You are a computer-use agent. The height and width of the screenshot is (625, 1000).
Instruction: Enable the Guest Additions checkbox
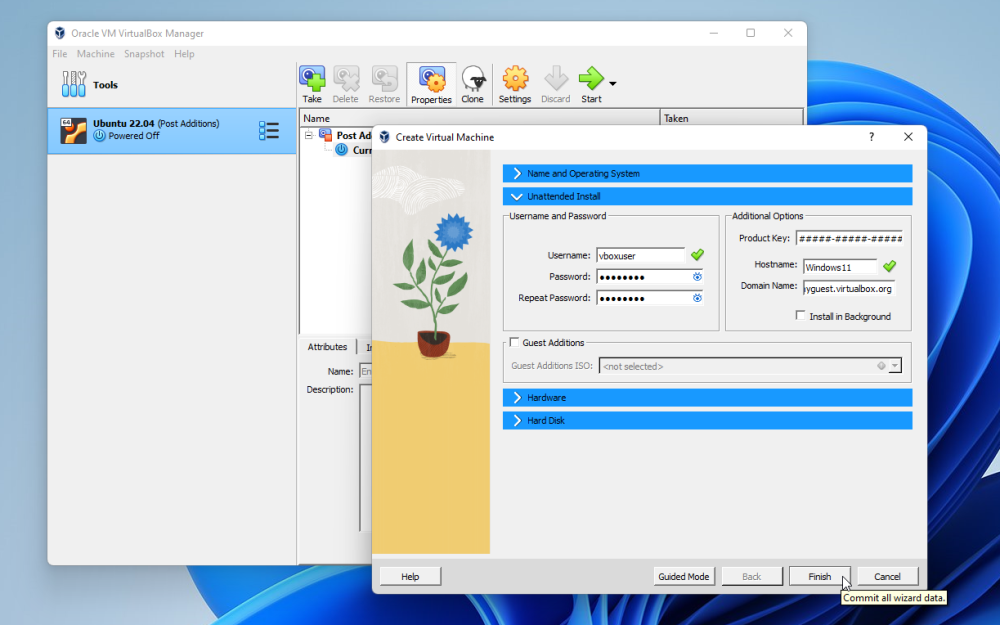pos(515,343)
